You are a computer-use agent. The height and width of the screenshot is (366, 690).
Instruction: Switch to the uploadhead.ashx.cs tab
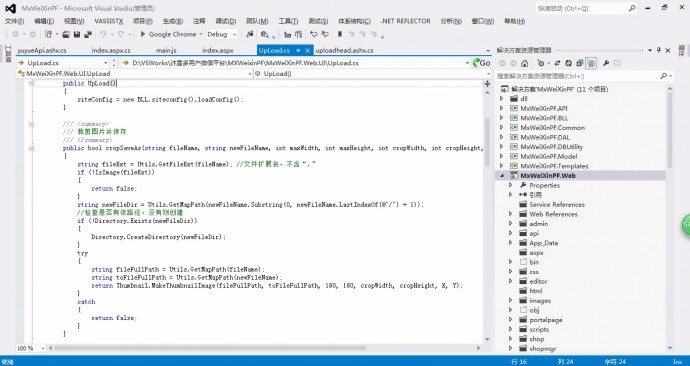coord(344,50)
